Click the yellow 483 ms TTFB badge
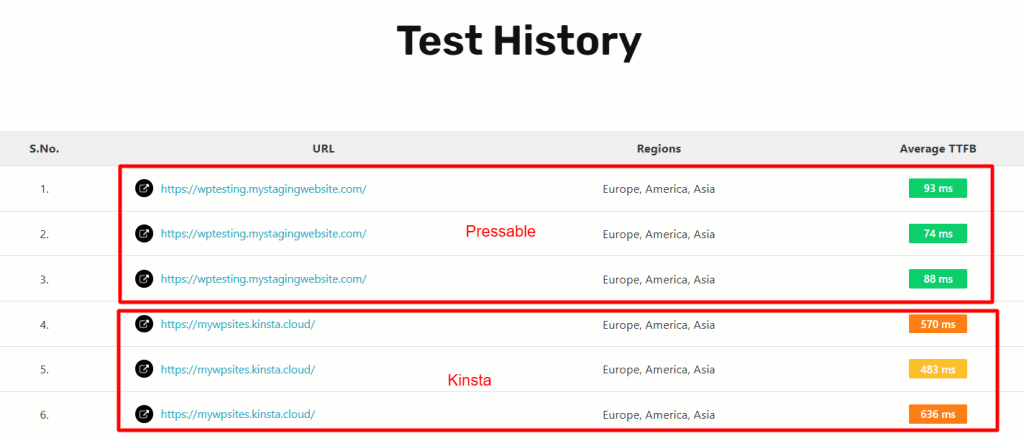The image size is (1024, 436). pos(937,369)
